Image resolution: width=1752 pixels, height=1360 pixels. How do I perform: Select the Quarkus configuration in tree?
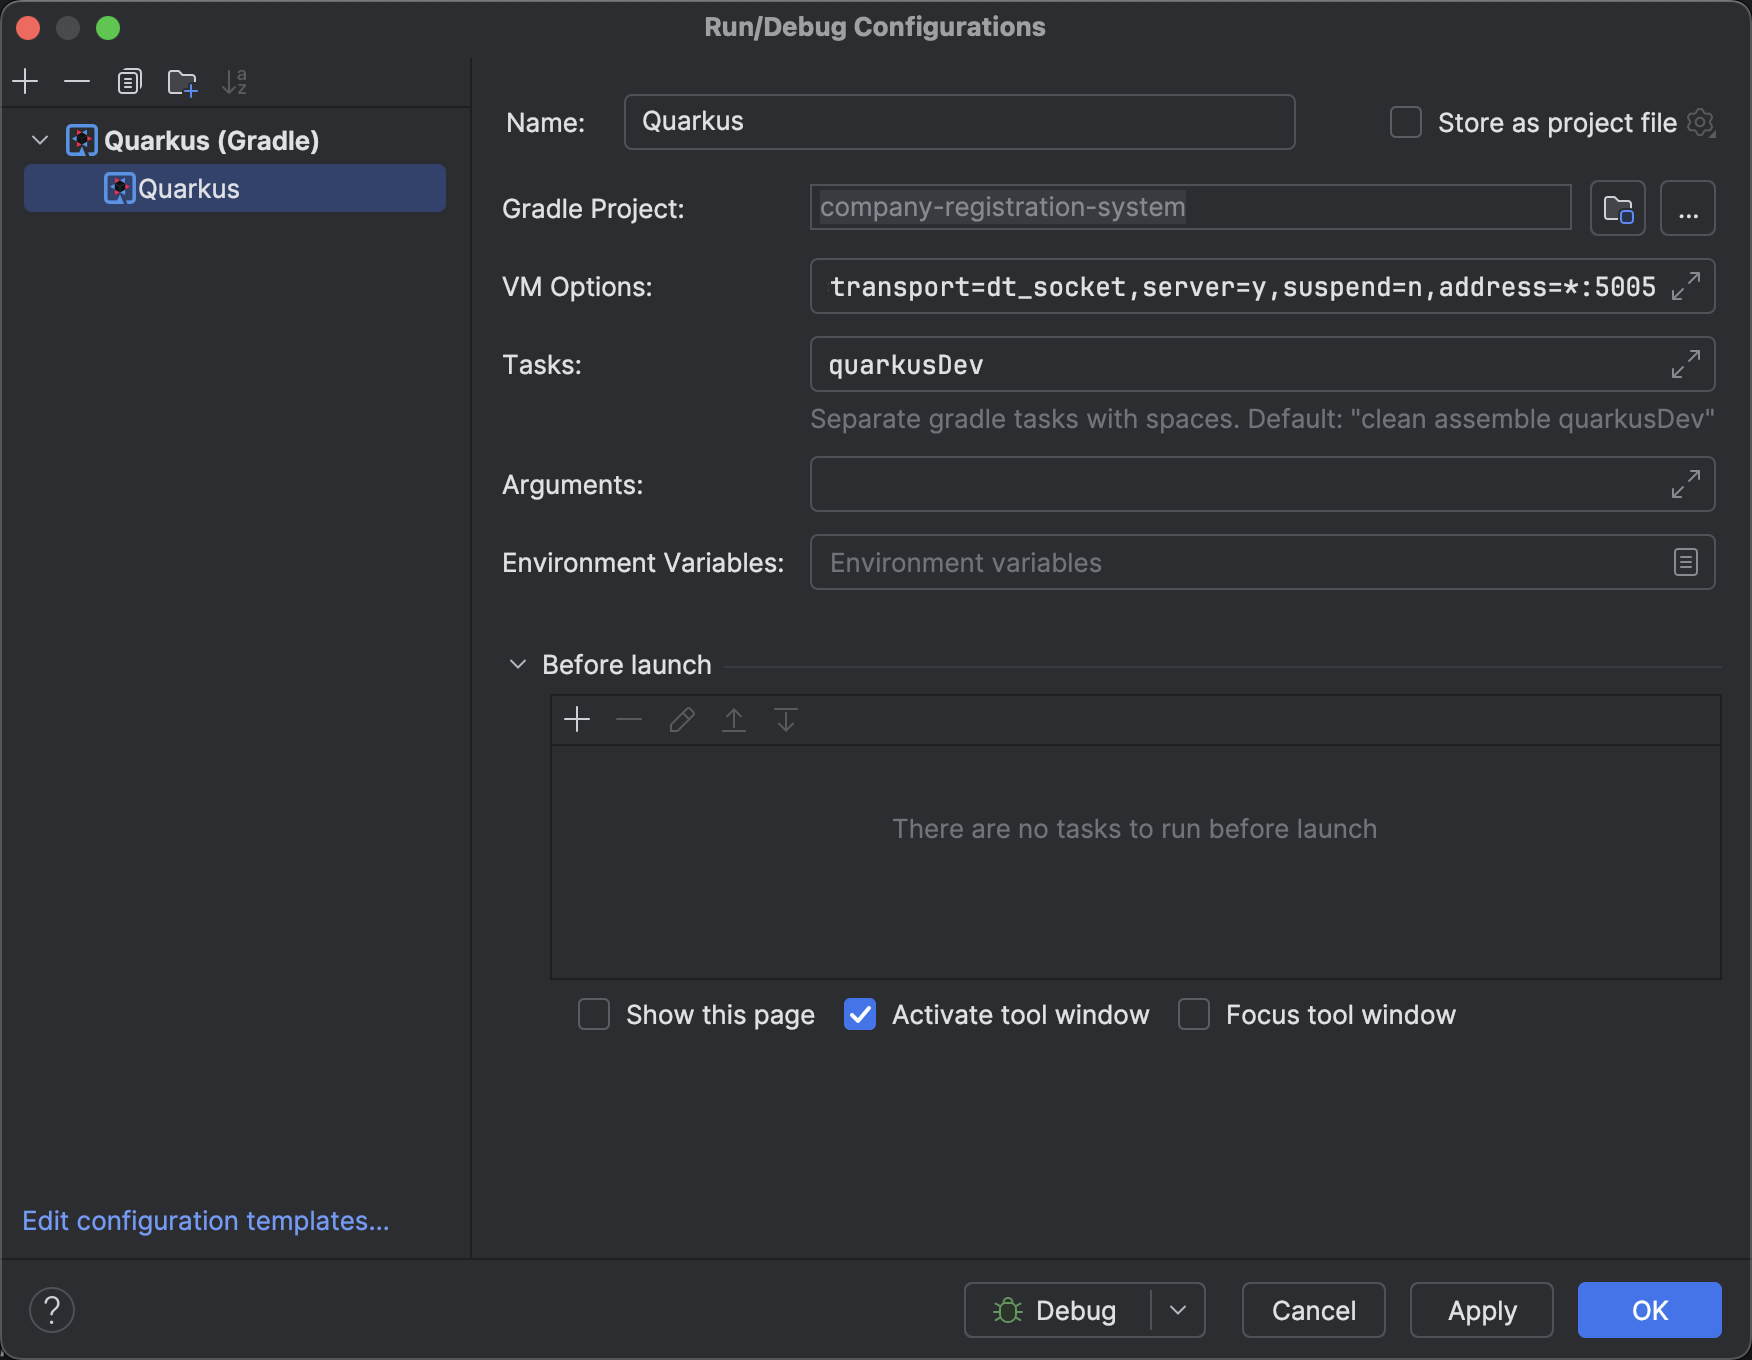point(189,189)
